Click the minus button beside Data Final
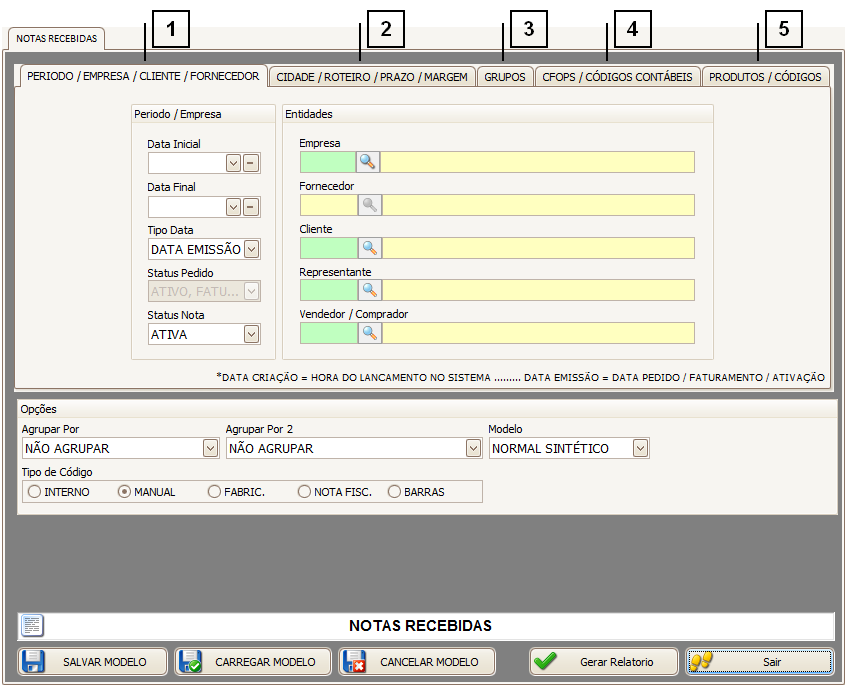This screenshot has height=686, width=847. pos(251,207)
